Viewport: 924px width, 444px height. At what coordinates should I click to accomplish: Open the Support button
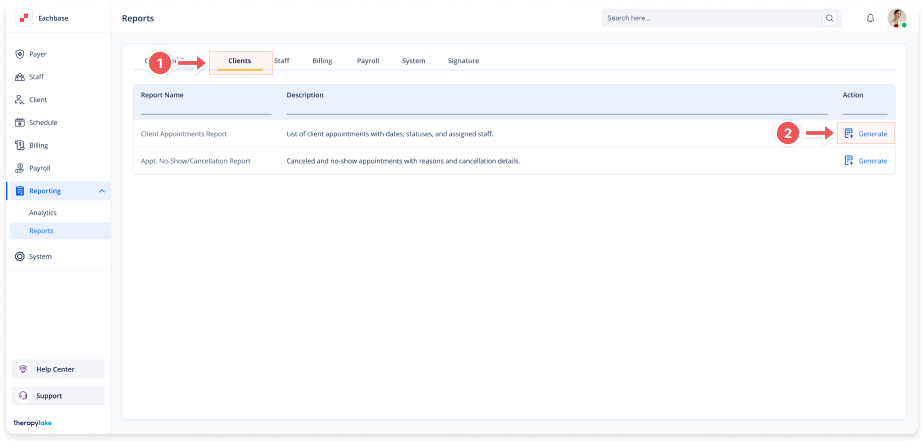58,396
